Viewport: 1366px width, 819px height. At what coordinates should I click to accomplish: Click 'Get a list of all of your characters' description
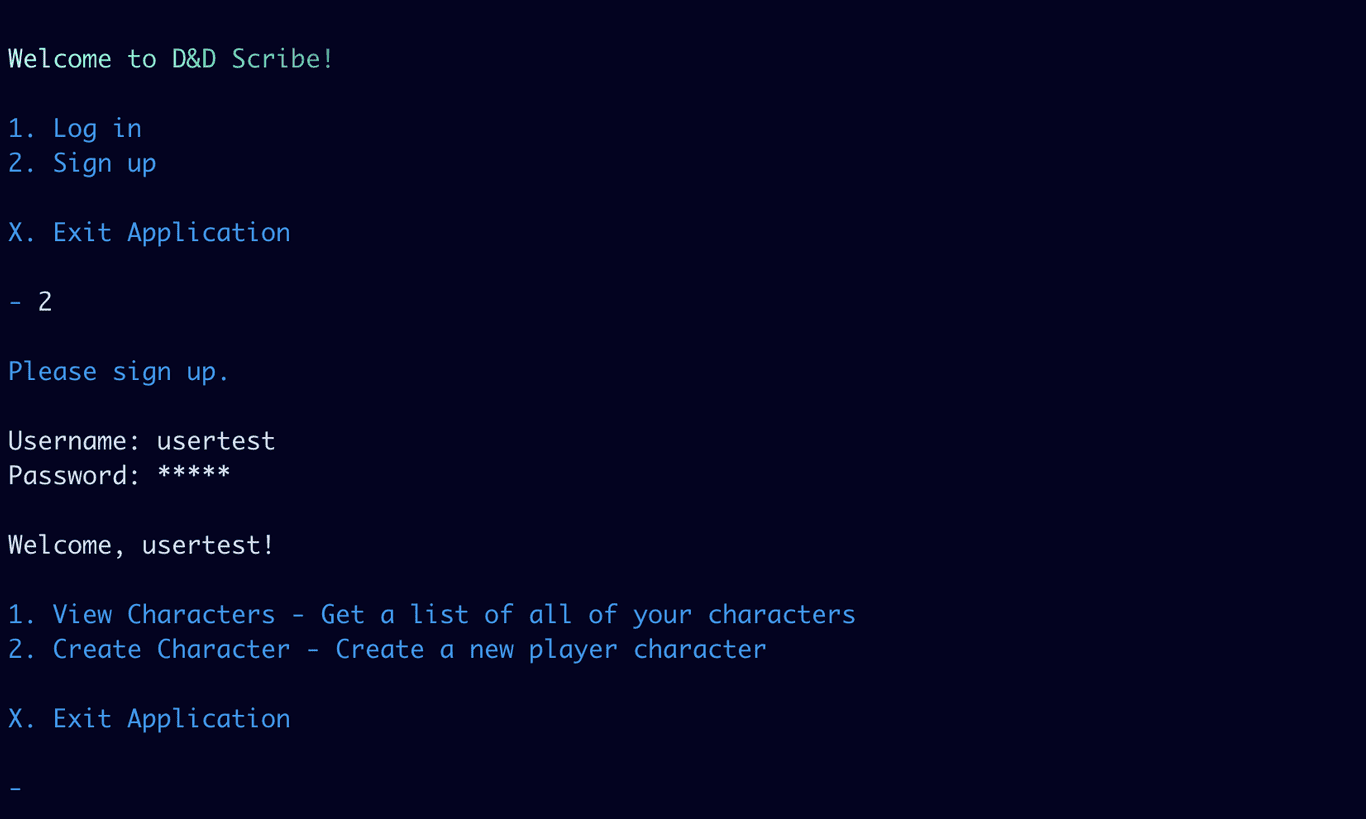click(588, 615)
